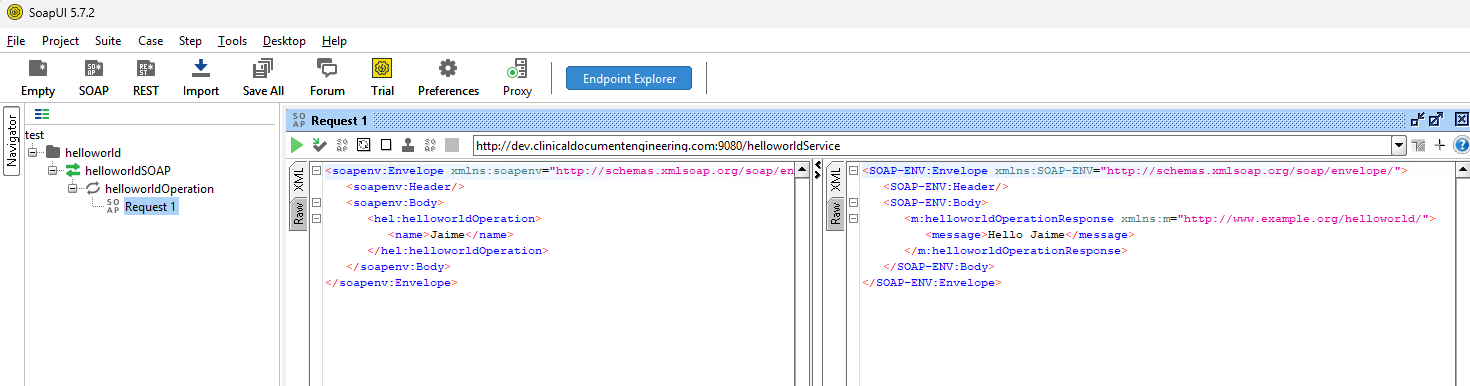Open the Case menu

coord(151,41)
